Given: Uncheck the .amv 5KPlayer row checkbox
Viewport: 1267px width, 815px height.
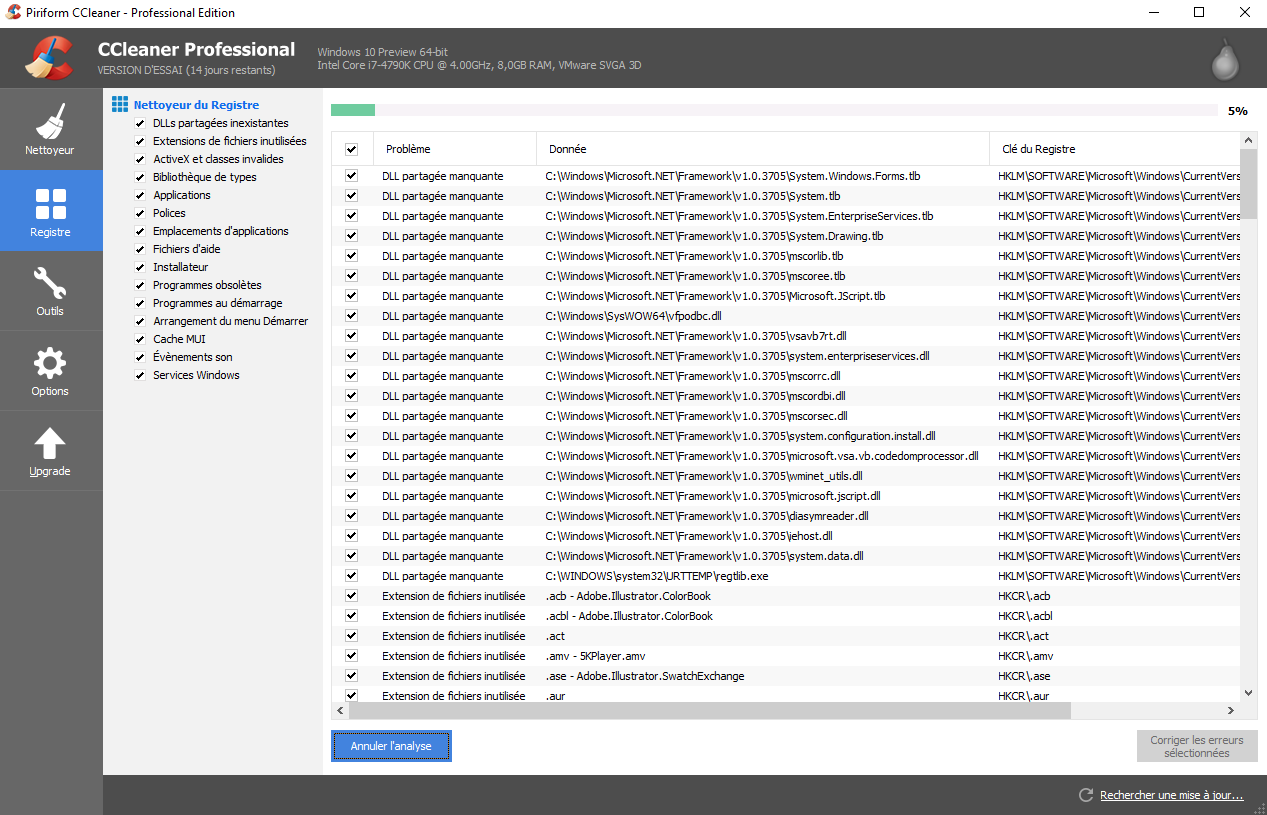Looking at the screenshot, I should tap(351, 656).
